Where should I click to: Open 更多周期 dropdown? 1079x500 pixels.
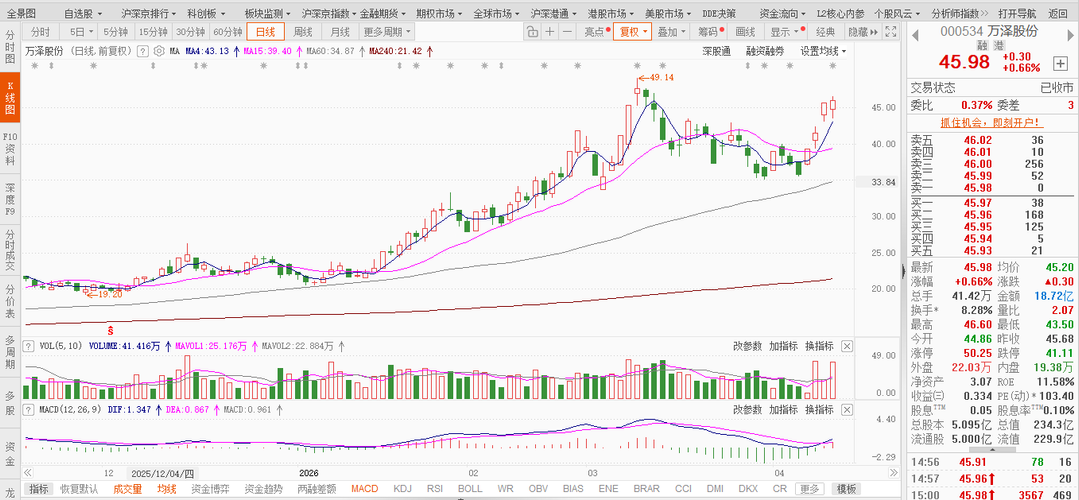pos(387,32)
